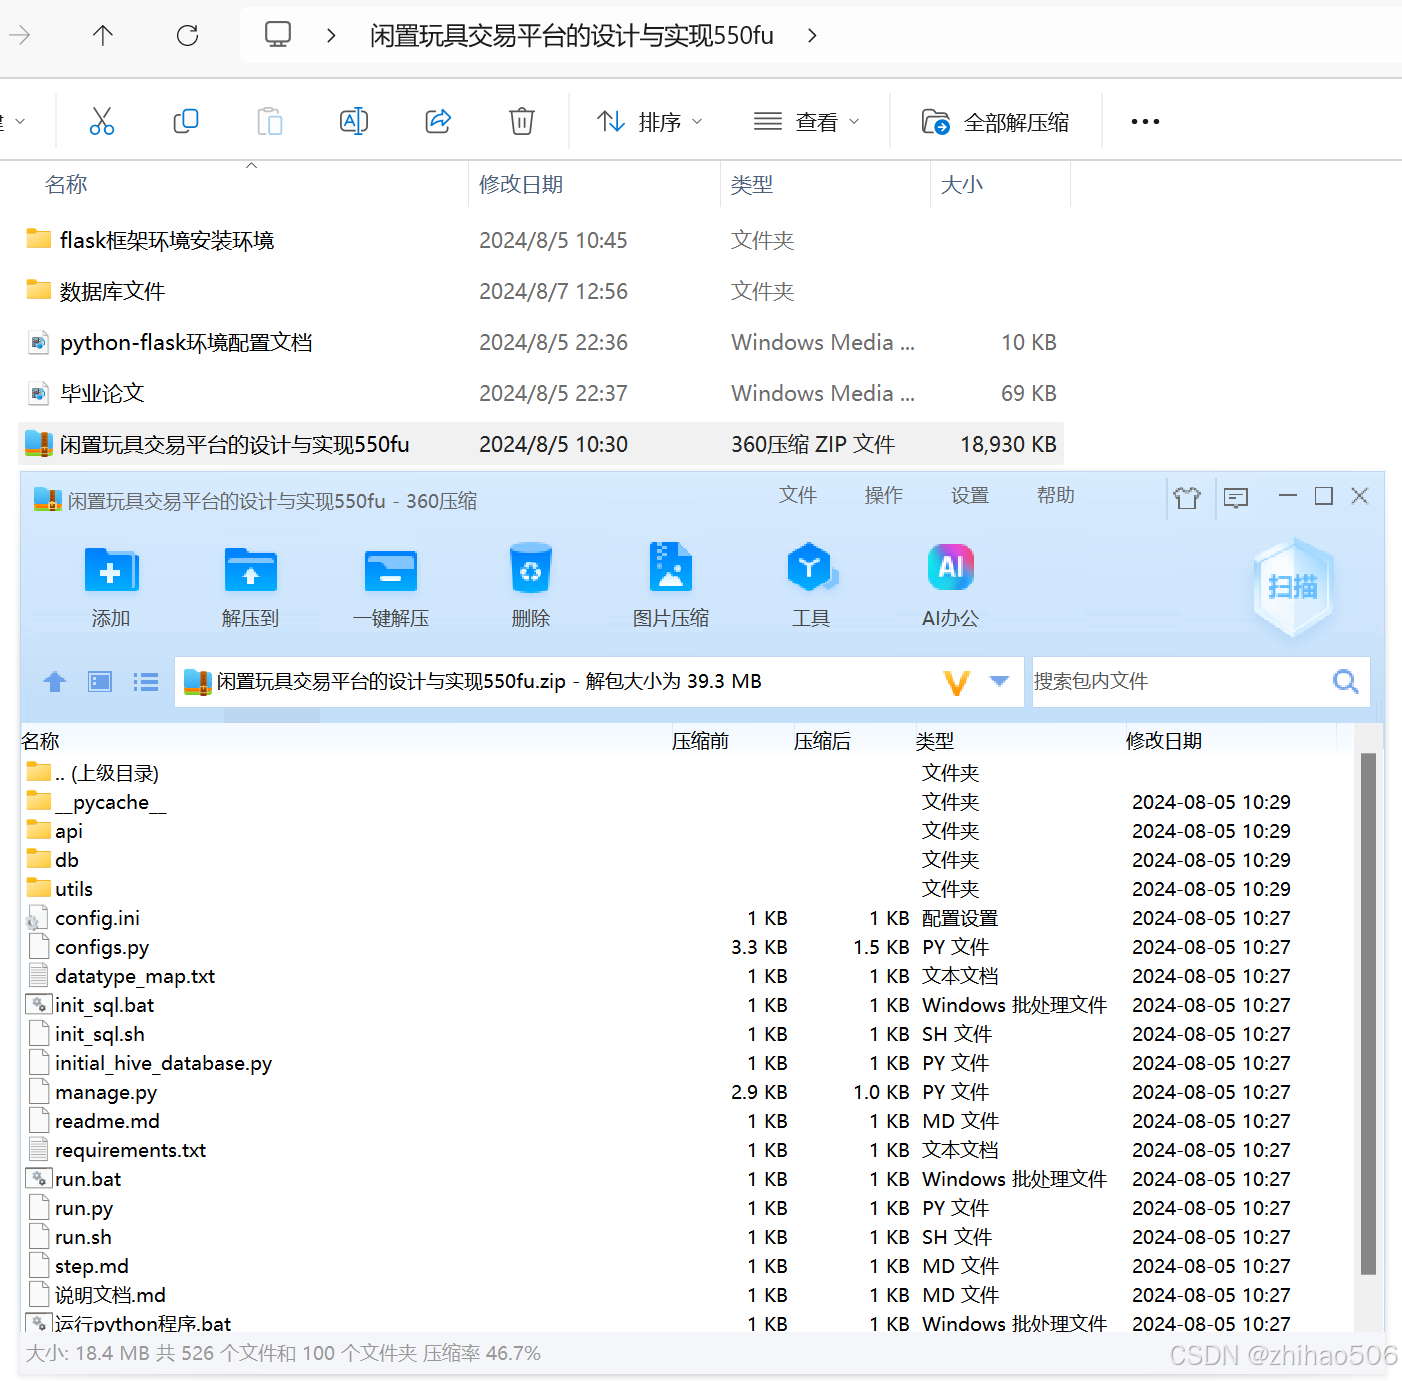
Task: Open 文件 menu in 360压缩
Action: pyautogui.click(x=798, y=495)
